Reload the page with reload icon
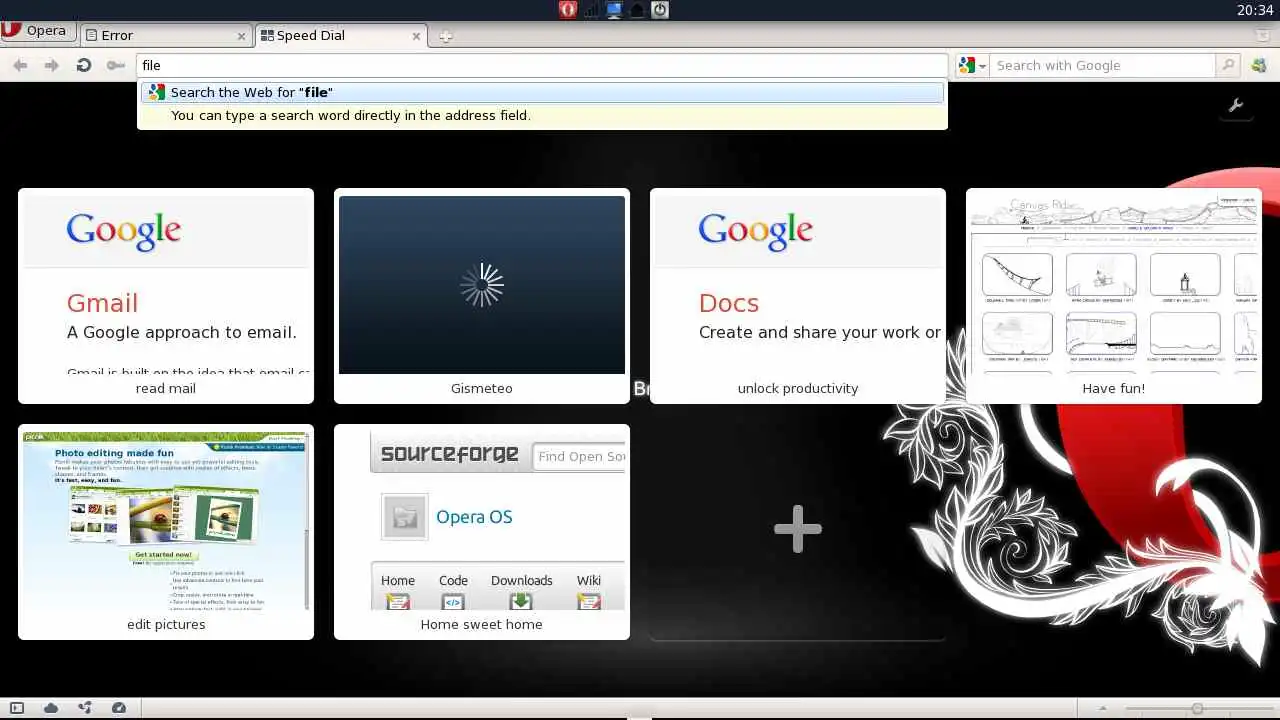This screenshot has height=720, width=1280. [x=84, y=65]
